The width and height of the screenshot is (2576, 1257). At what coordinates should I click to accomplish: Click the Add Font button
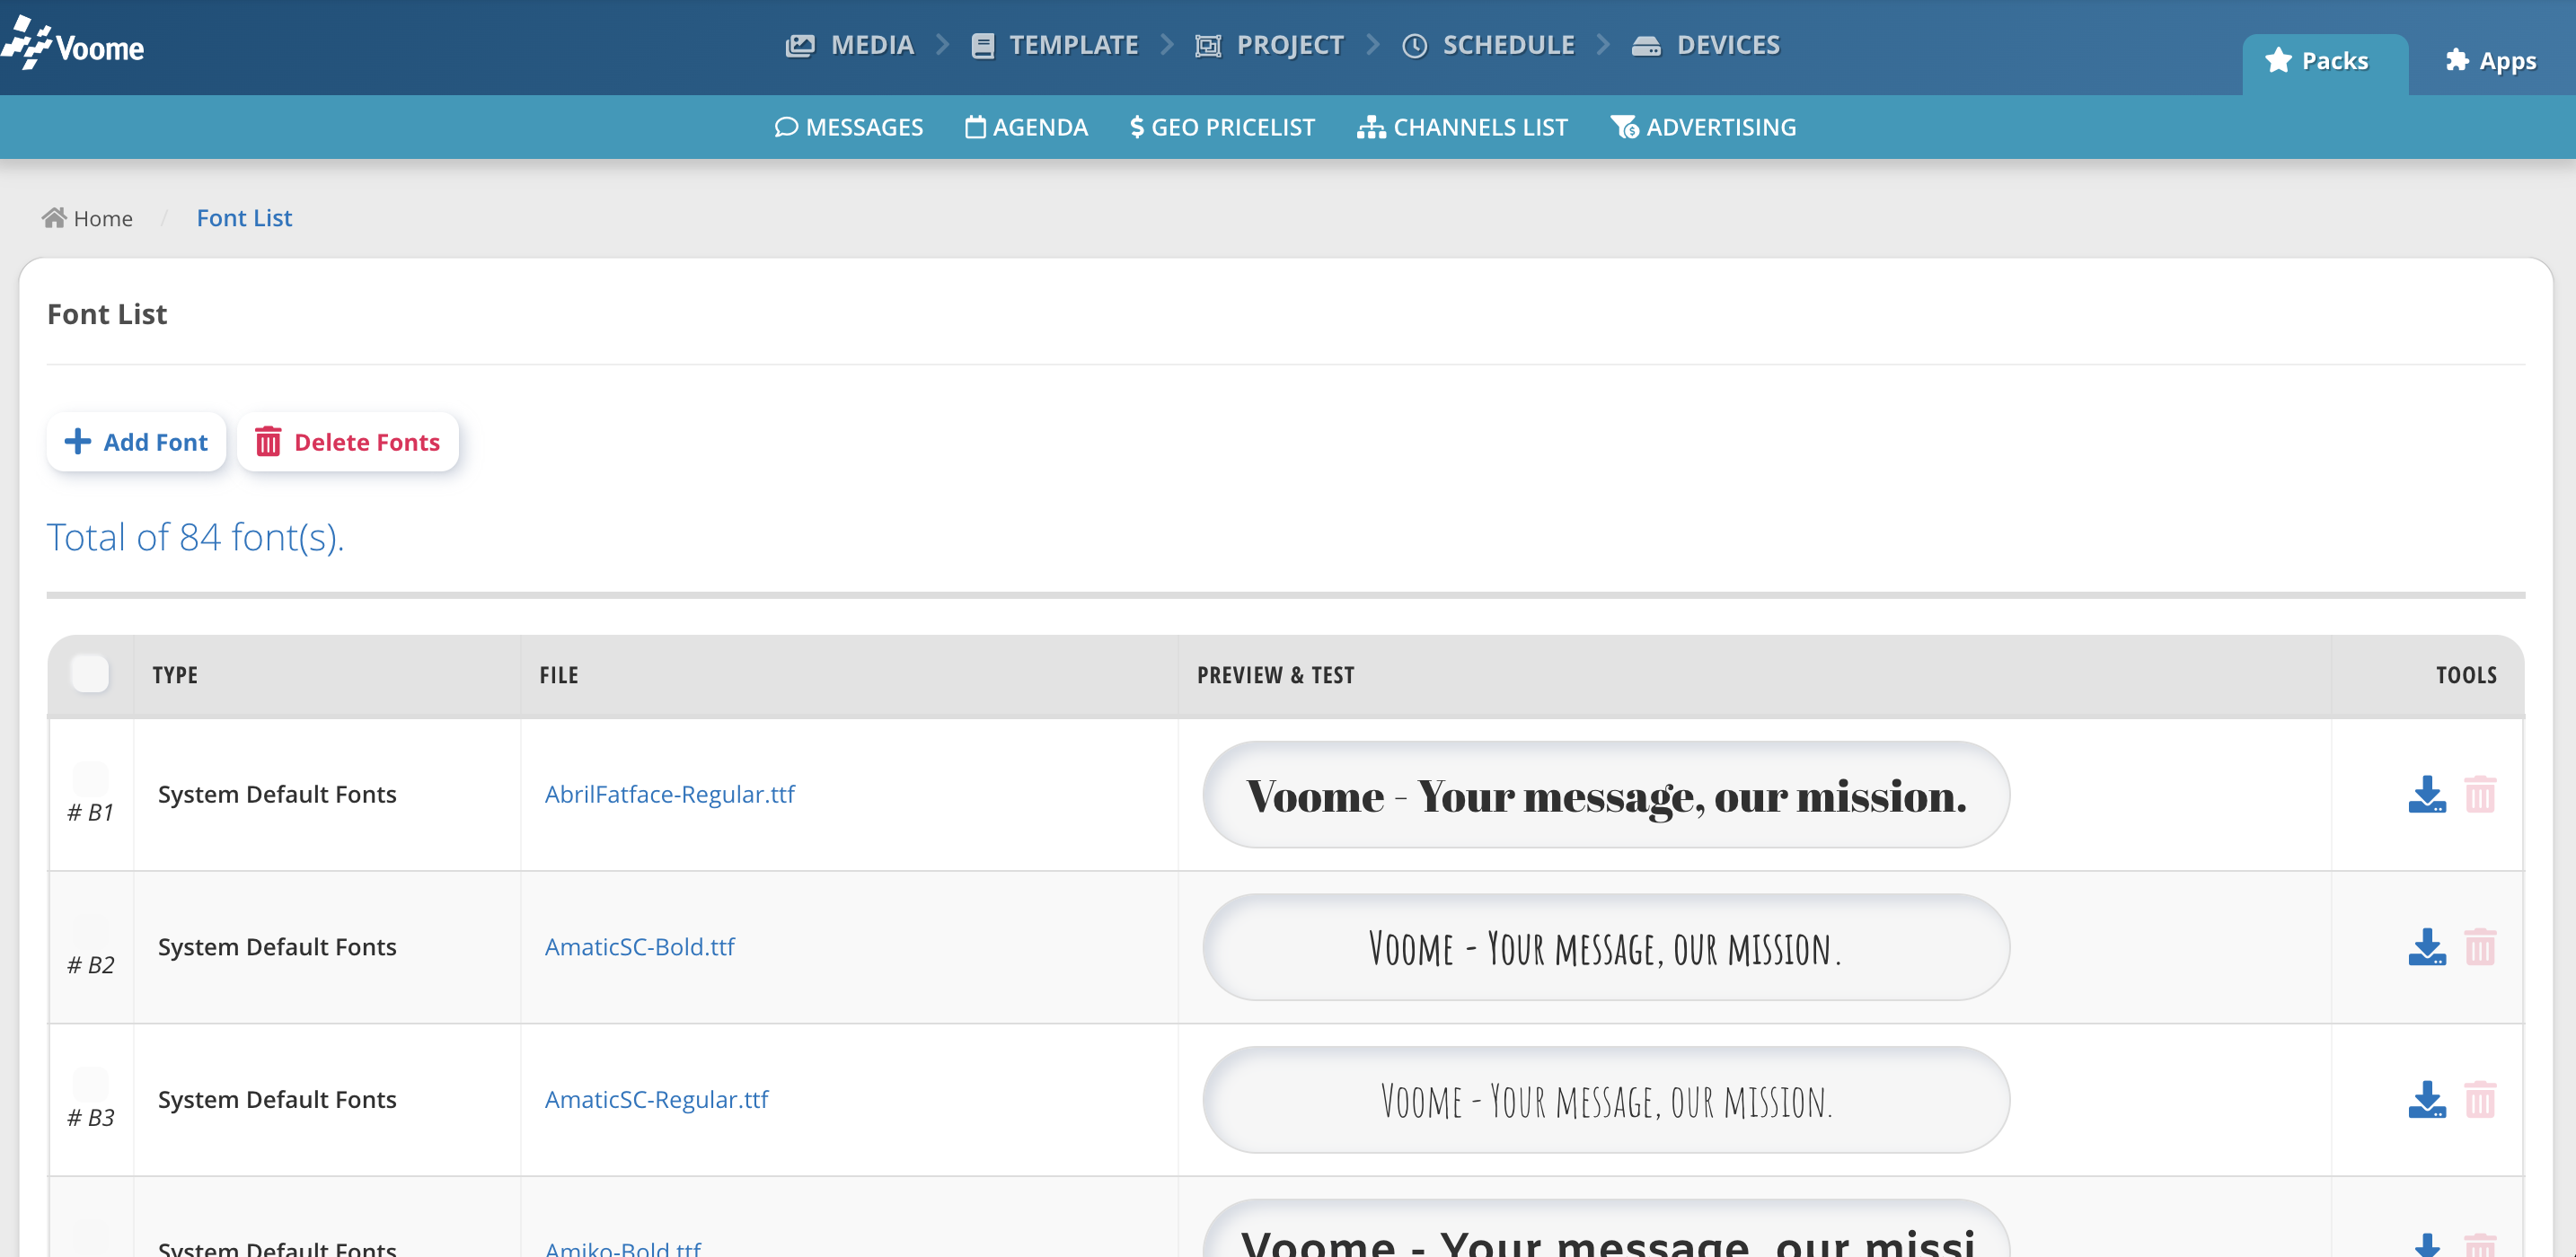tap(136, 442)
